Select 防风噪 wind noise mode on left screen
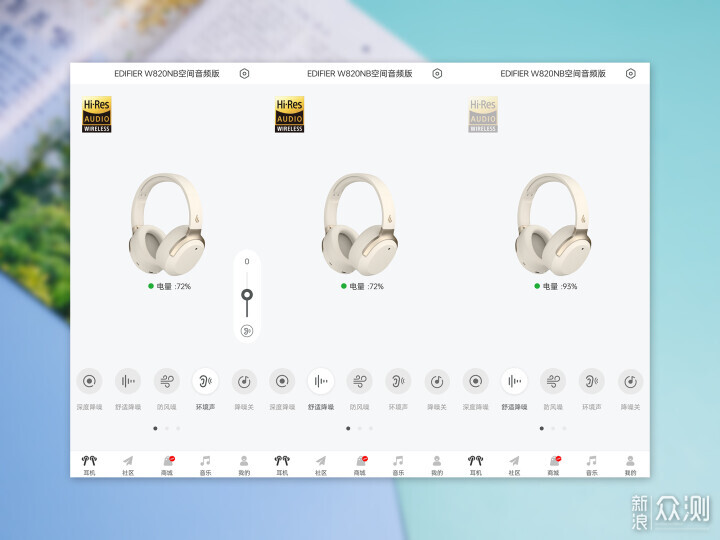Viewport: 720px width, 540px height. pyautogui.click(x=167, y=381)
